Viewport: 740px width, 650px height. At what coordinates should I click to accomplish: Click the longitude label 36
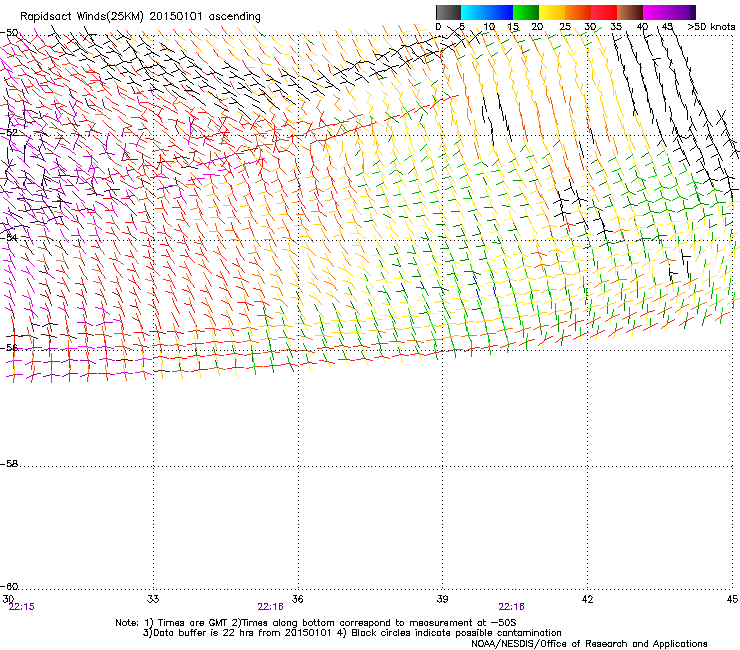click(297, 599)
